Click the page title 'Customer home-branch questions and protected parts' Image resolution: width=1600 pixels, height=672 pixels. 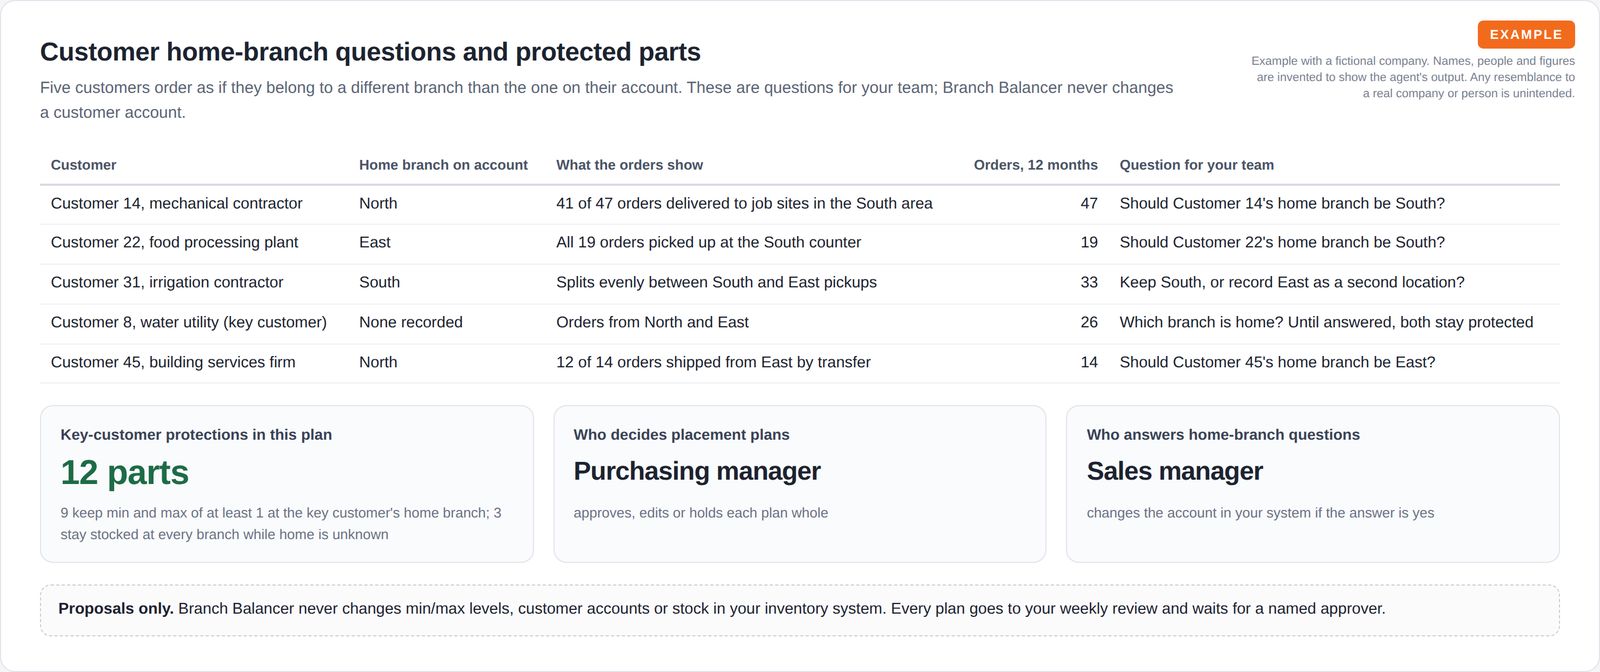pos(370,52)
